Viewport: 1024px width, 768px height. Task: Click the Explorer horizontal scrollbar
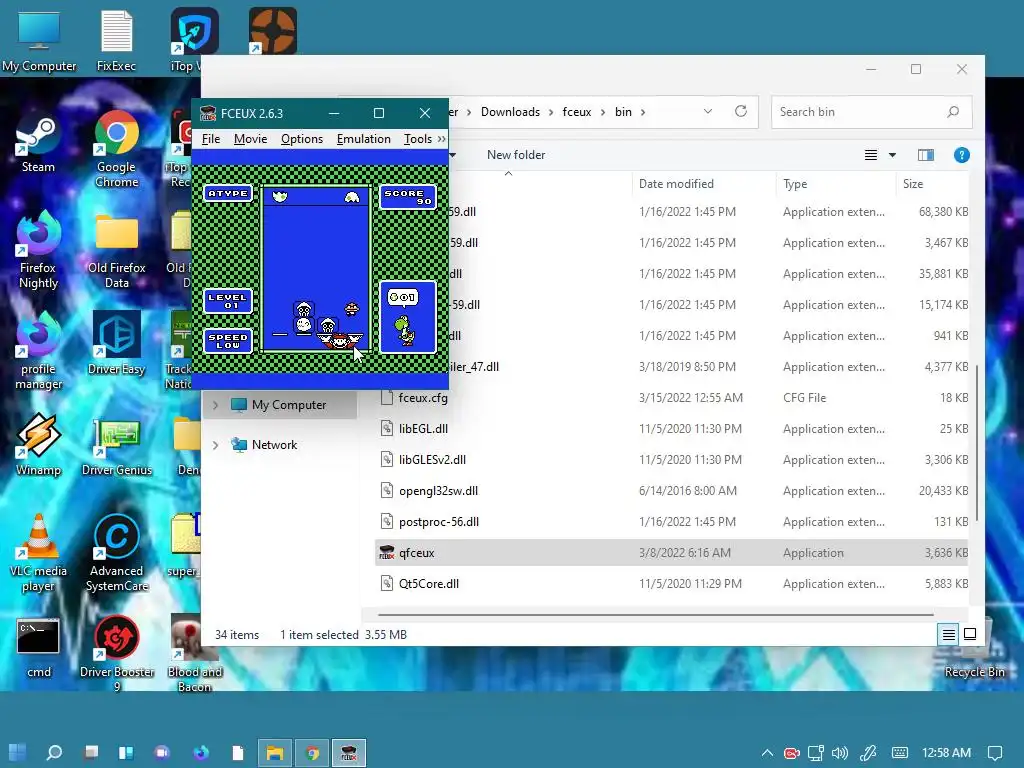[x=655, y=615]
